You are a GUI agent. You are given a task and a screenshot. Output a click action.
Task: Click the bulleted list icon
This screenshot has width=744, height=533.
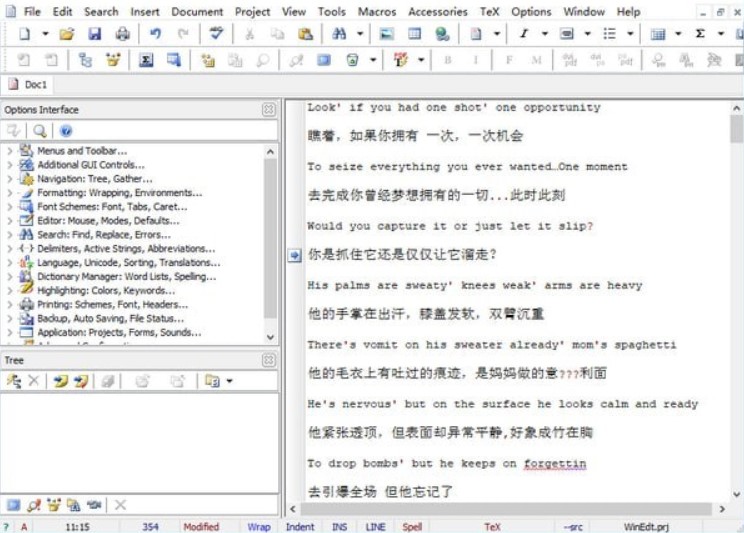point(610,33)
